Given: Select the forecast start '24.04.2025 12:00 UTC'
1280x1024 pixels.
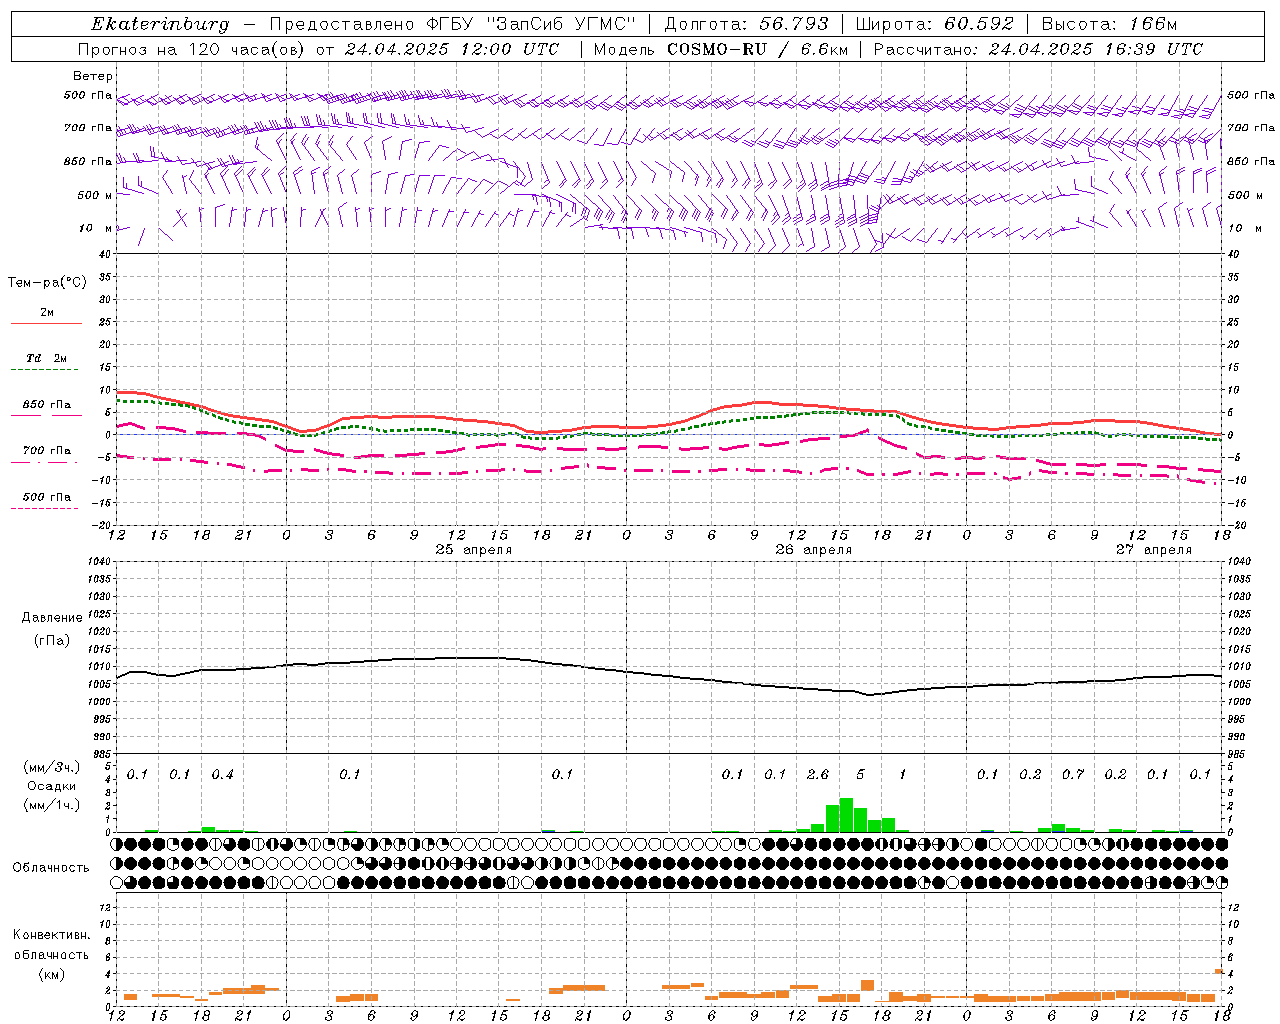Looking at the screenshot, I should click(x=452, y=49).
